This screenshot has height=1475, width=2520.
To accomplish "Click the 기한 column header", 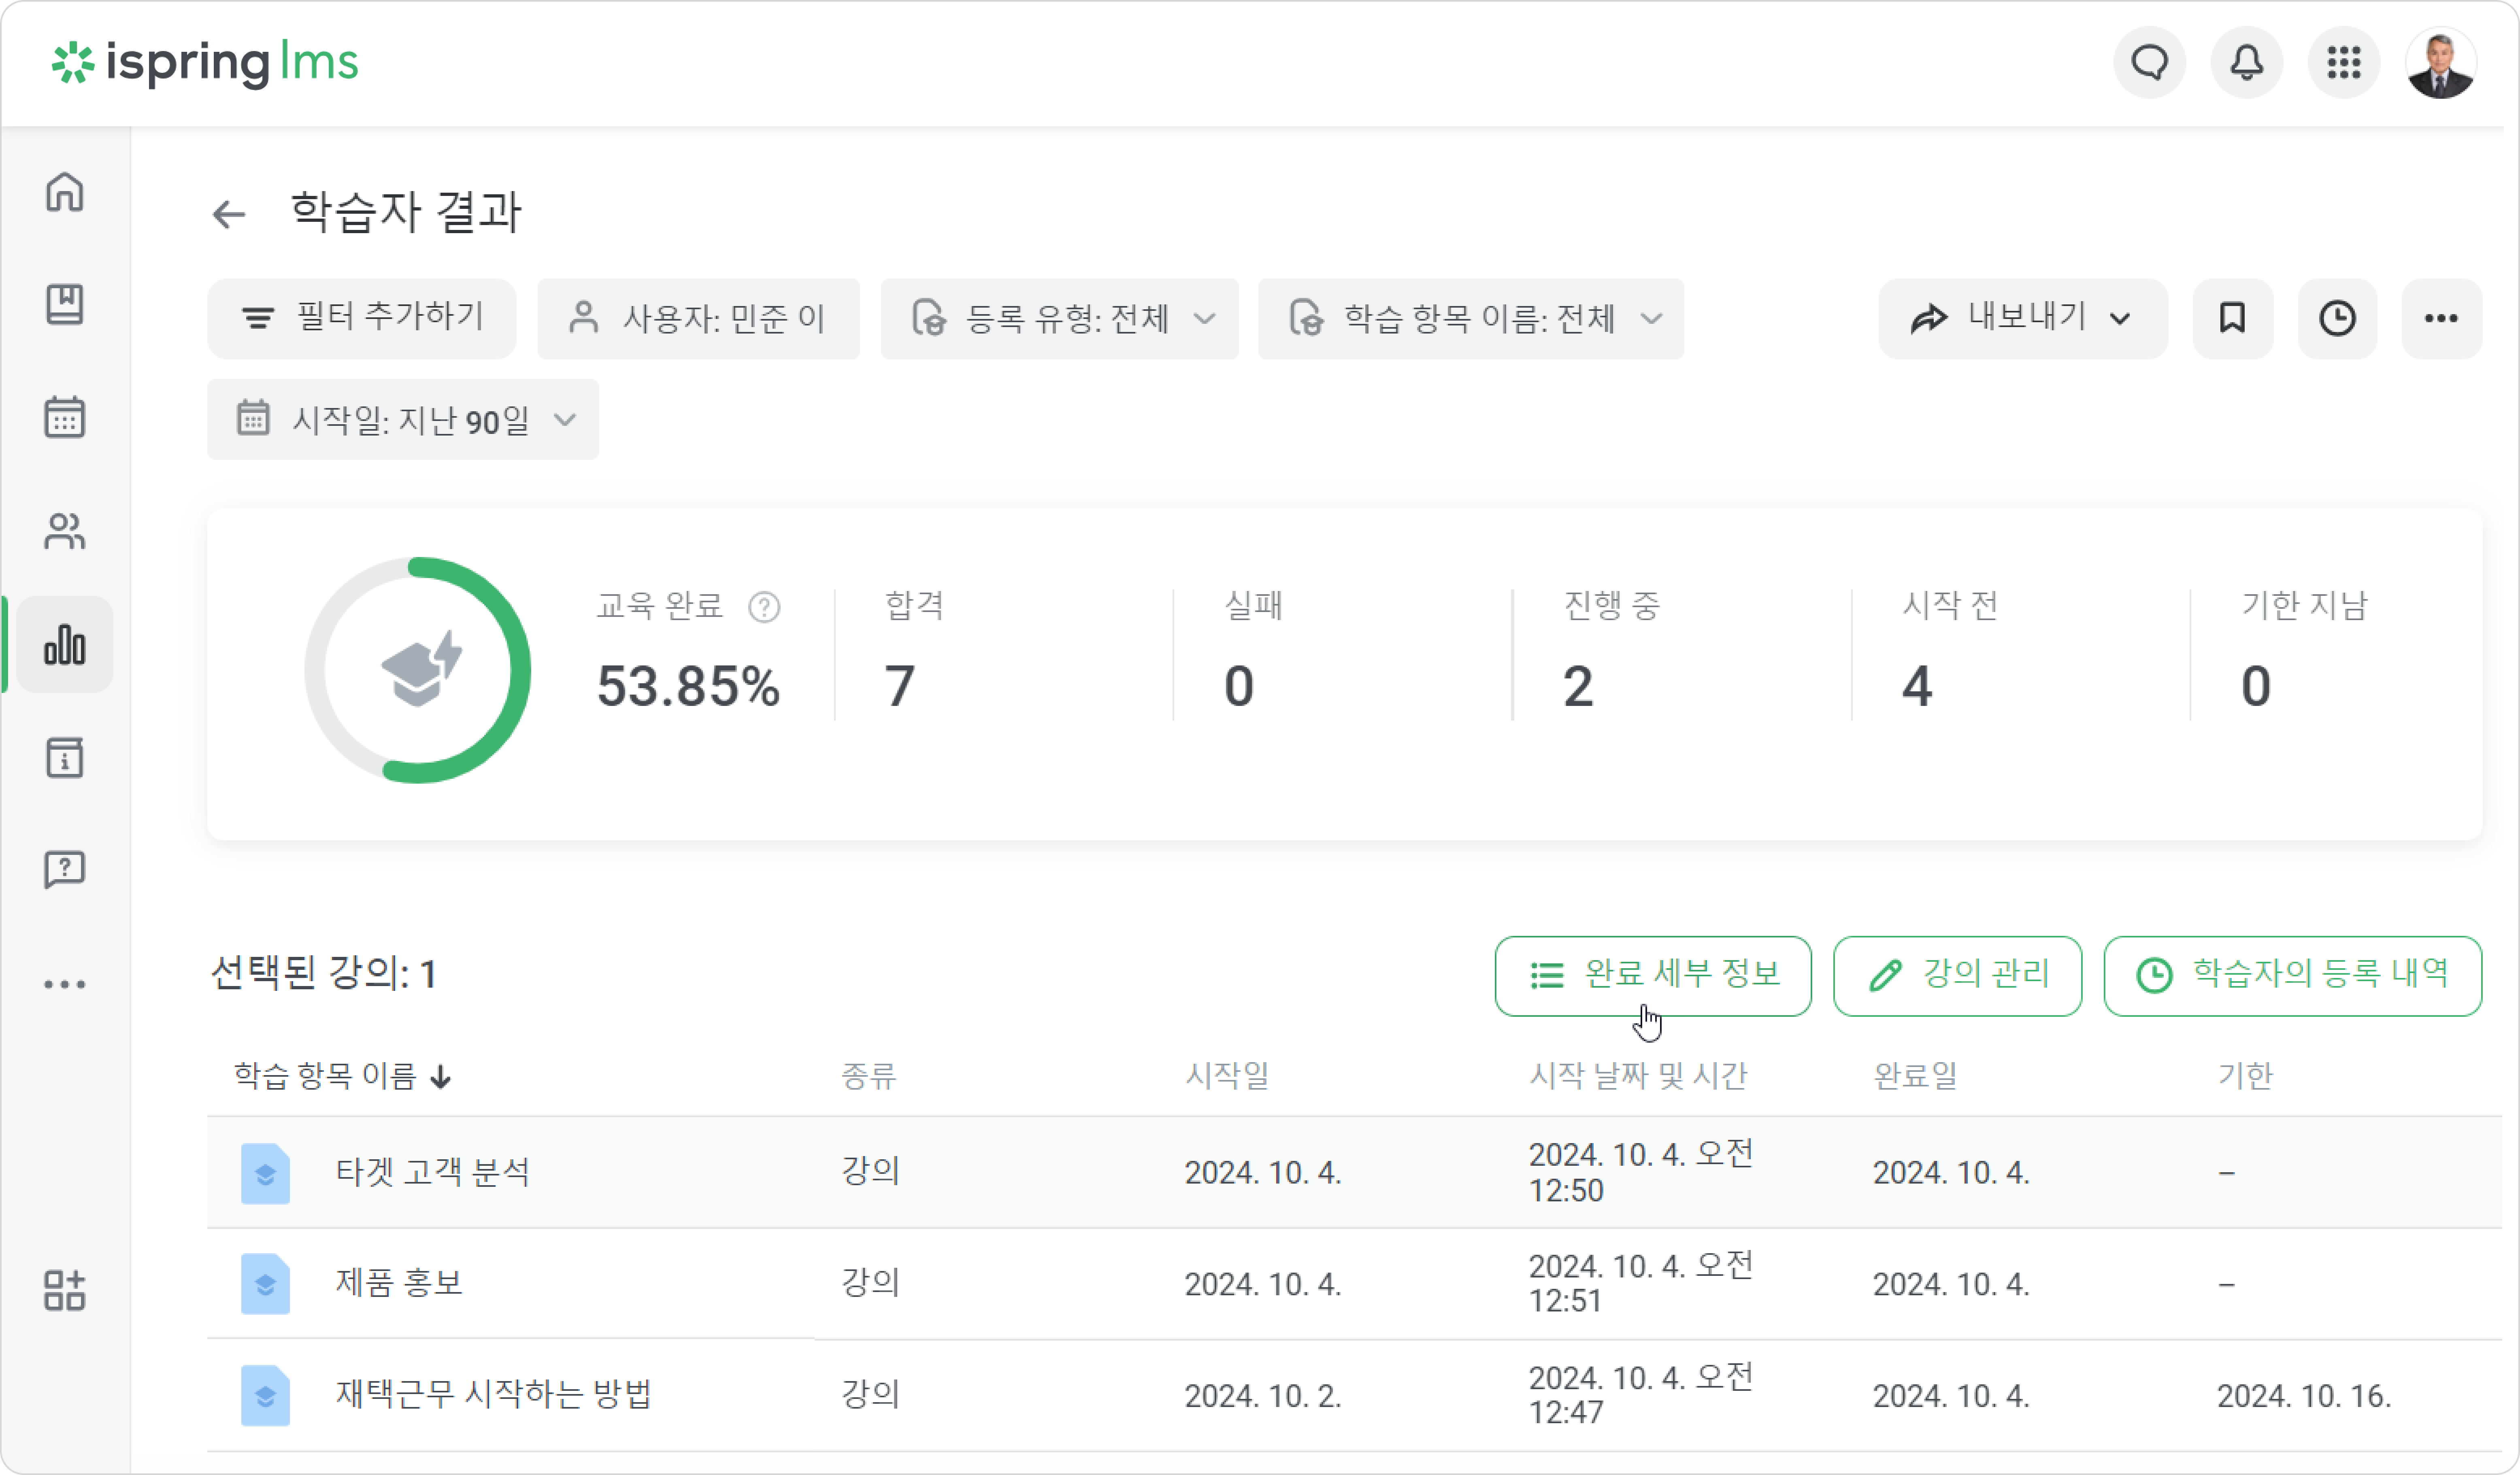I will click(2245, 1076).
